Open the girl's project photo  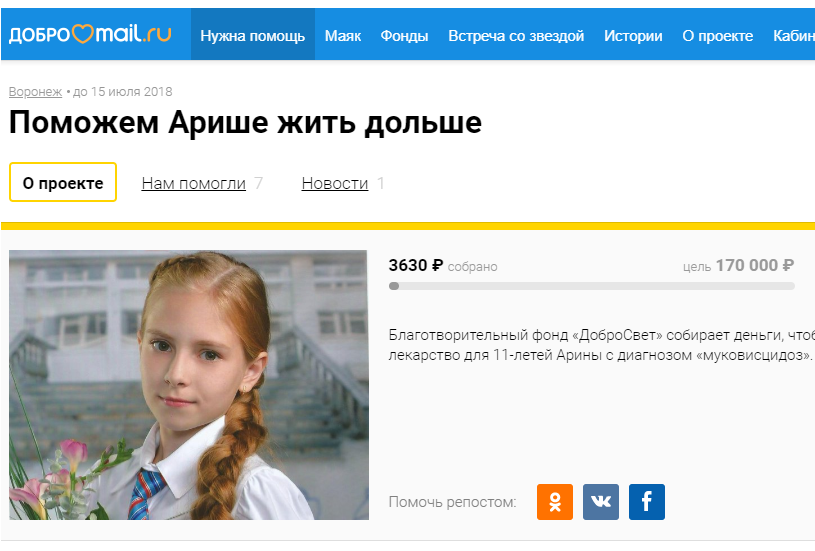[x=189, y=385]
